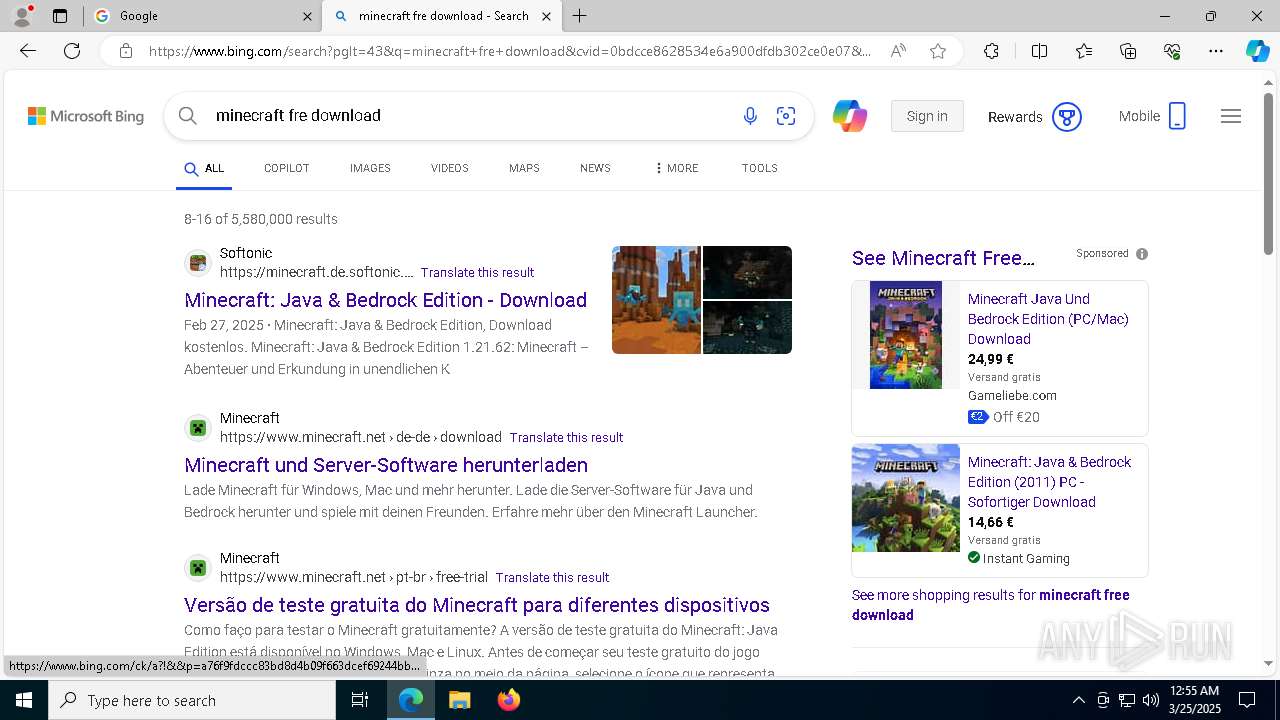Click the search magnifier icon in Bing box
This screenshot has width=1280, height=720.
(187, 116)
